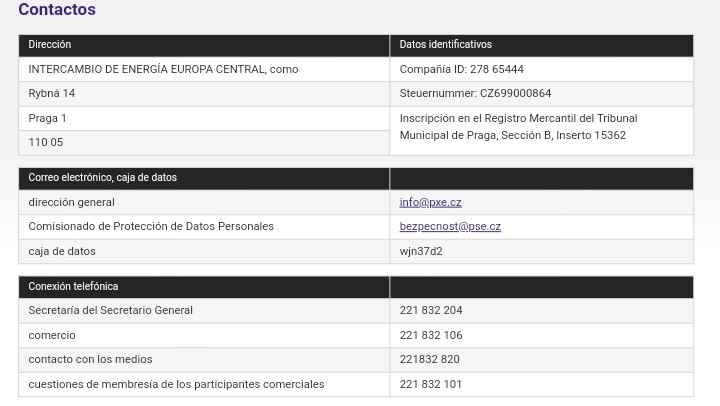This screenshot has width=720, height=406.
Task: Click the Contactos page heading
Action: point(57,9)
